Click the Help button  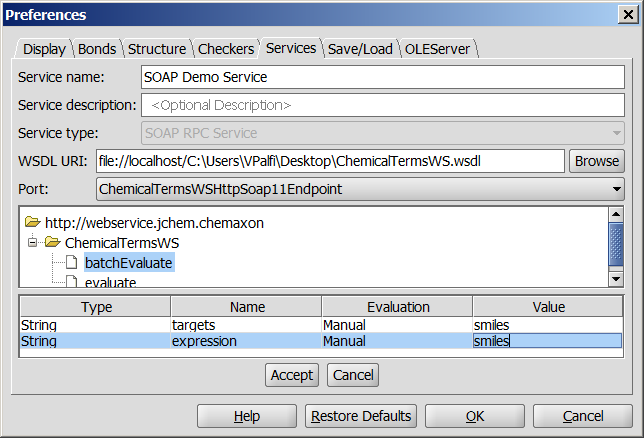(x=247, y=416)
